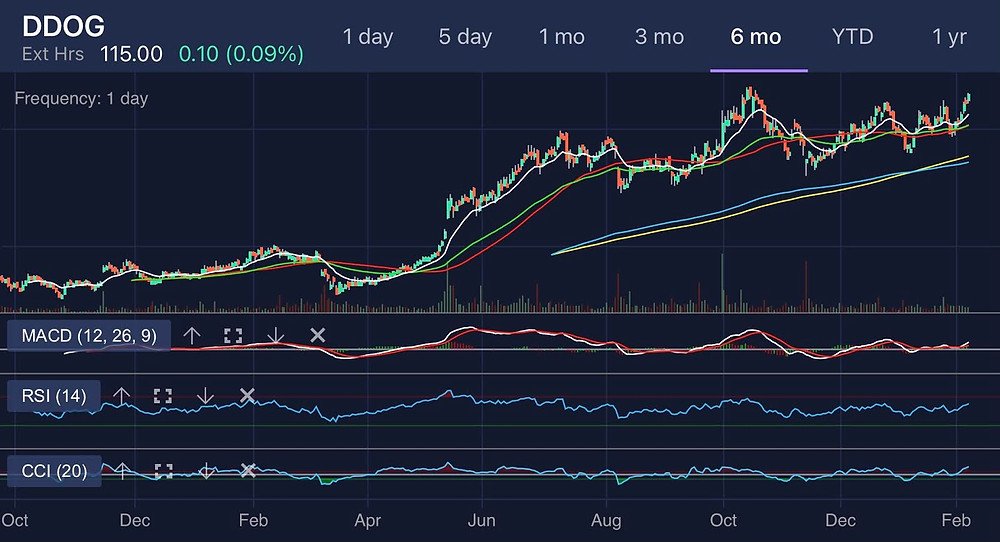The height and width of the screenshot is (542, 1000).
Task: Click the DDOG ticker symbol
Action: 63,26
